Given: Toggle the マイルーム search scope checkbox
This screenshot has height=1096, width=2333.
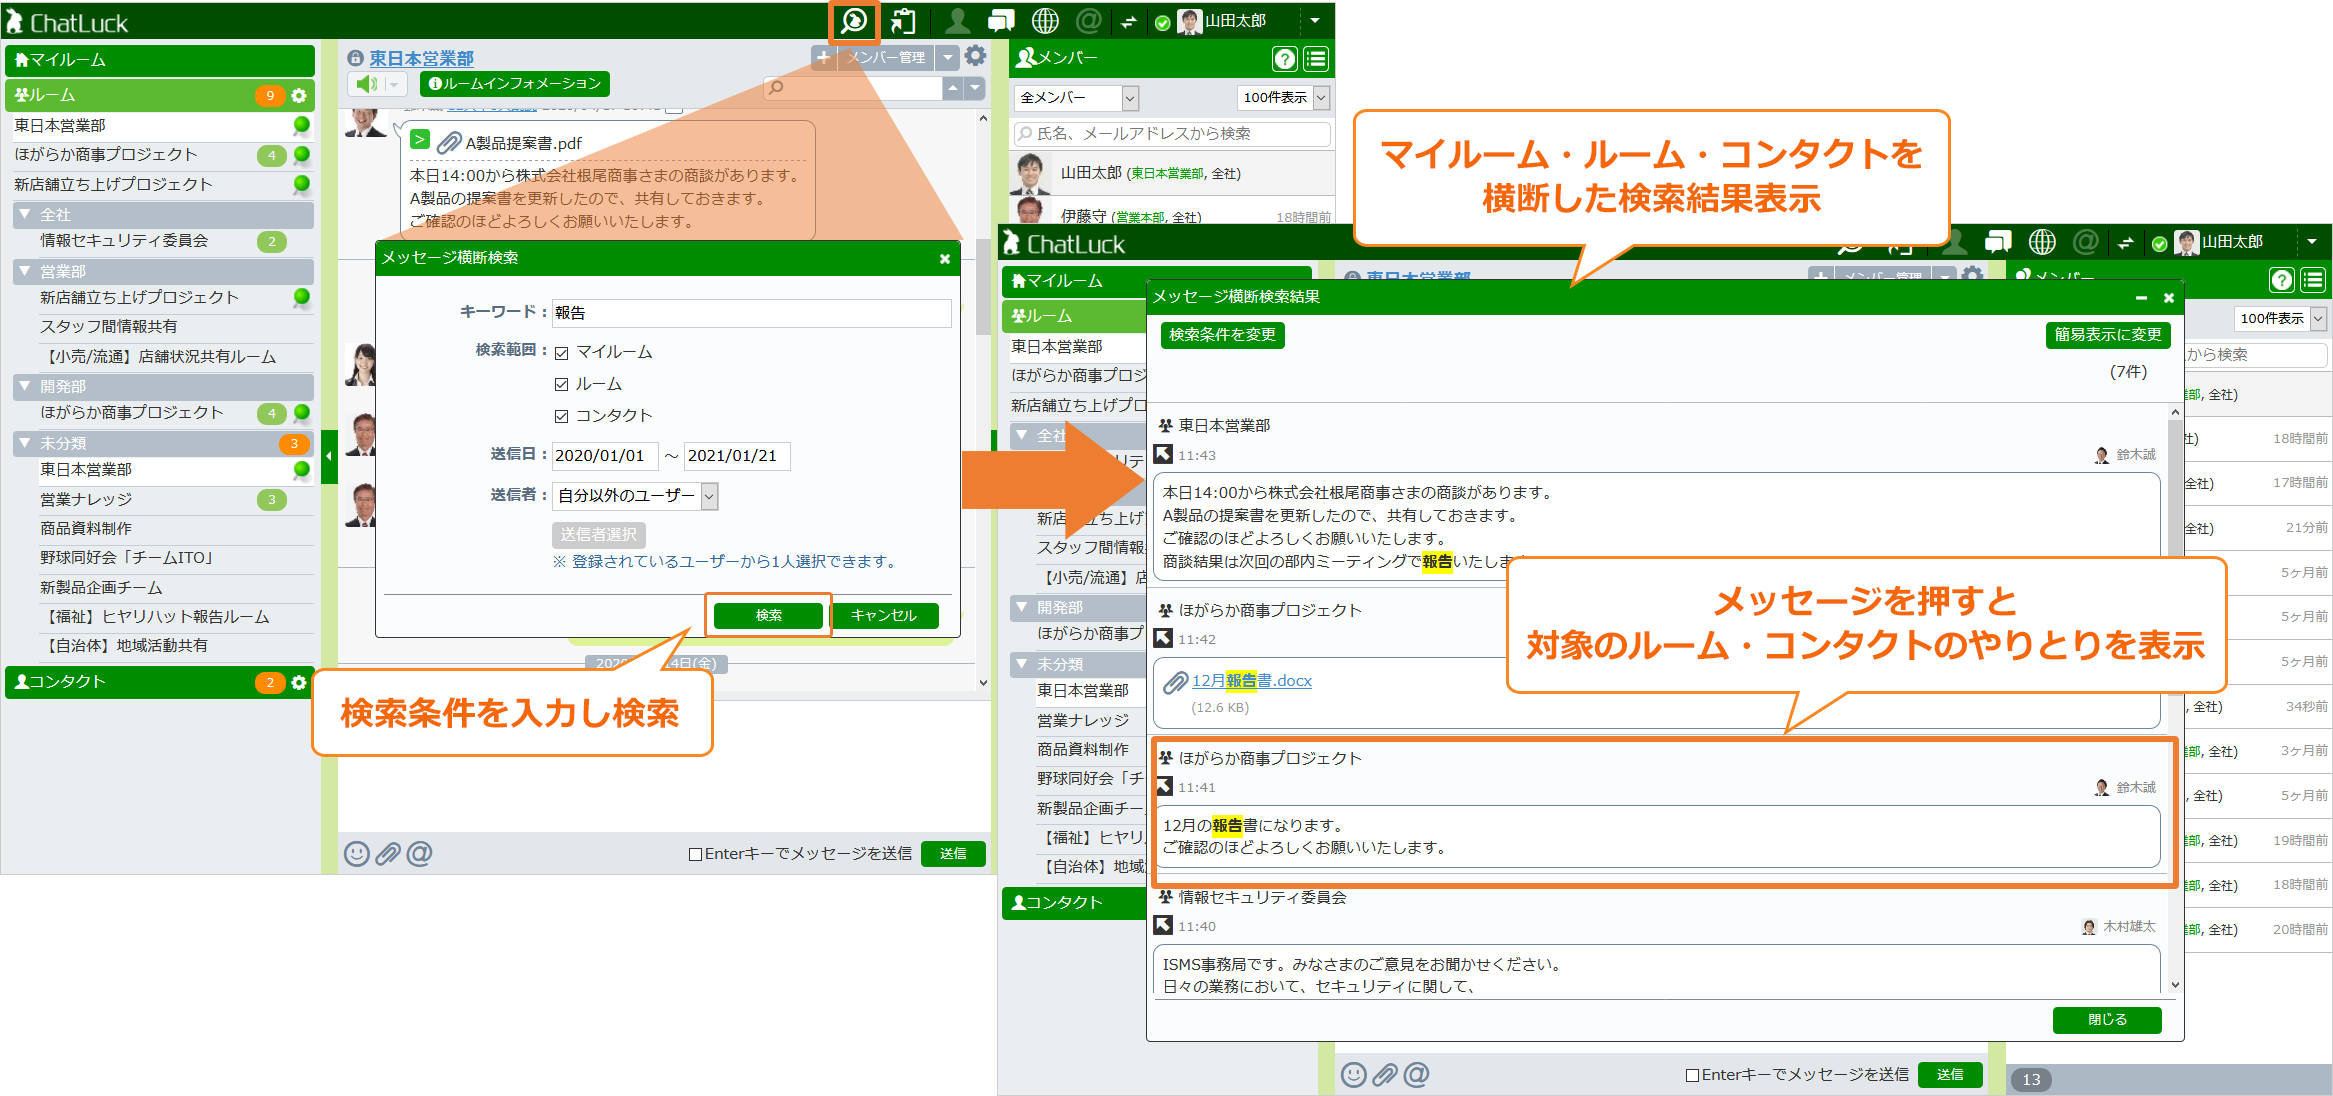Looking at the screenshot, I should point(562,353).
